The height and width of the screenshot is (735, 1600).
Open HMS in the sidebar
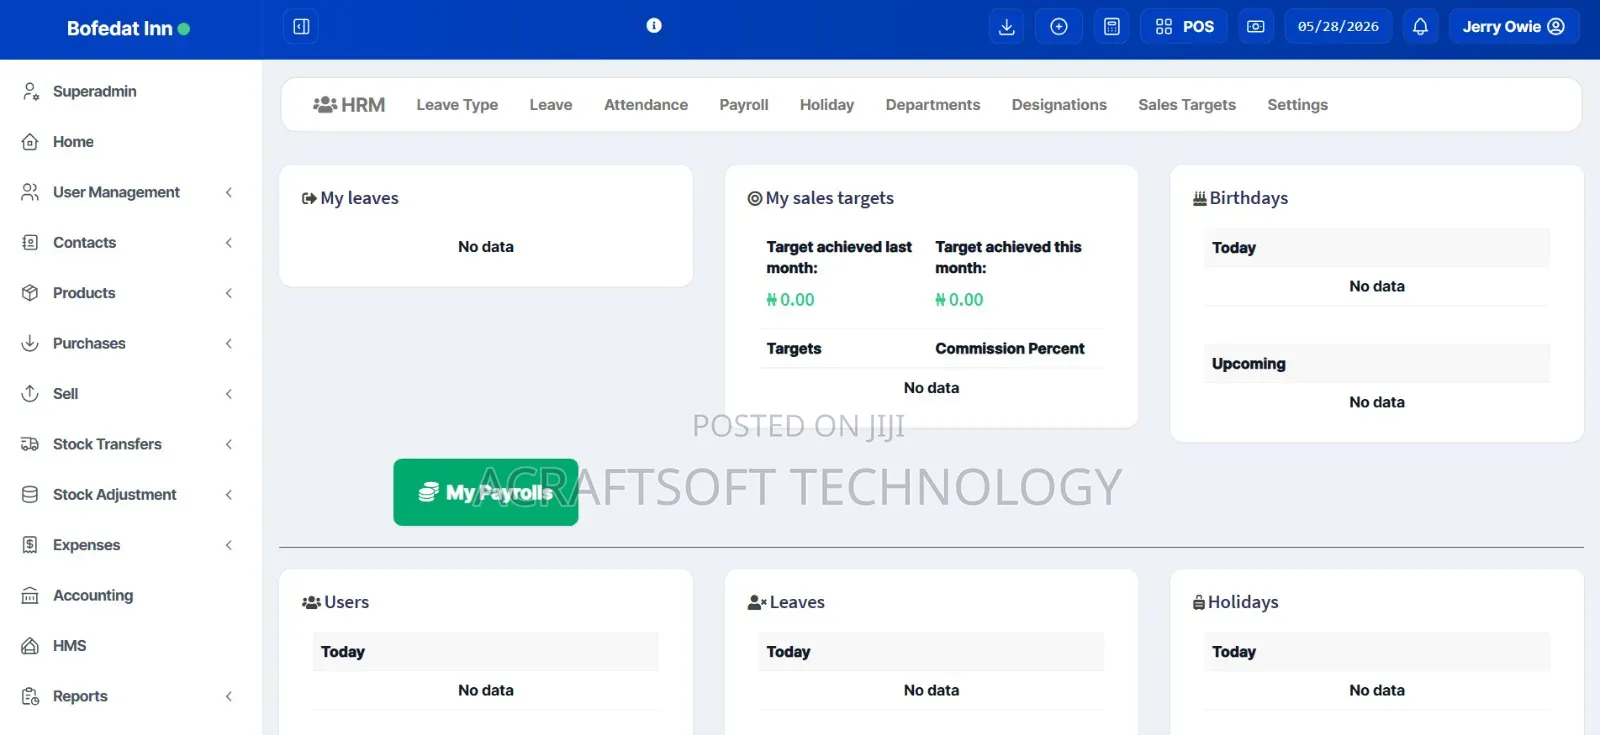70,646
